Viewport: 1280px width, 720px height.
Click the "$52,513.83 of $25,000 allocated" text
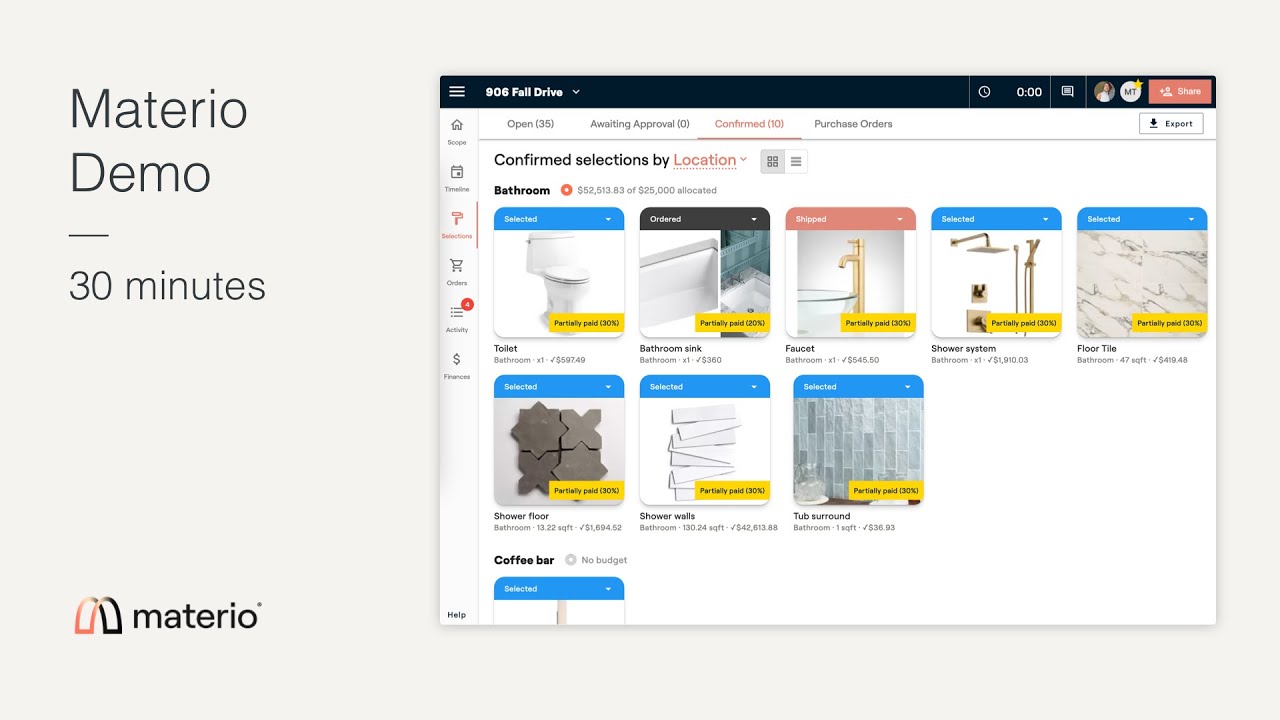coord(647,190)
